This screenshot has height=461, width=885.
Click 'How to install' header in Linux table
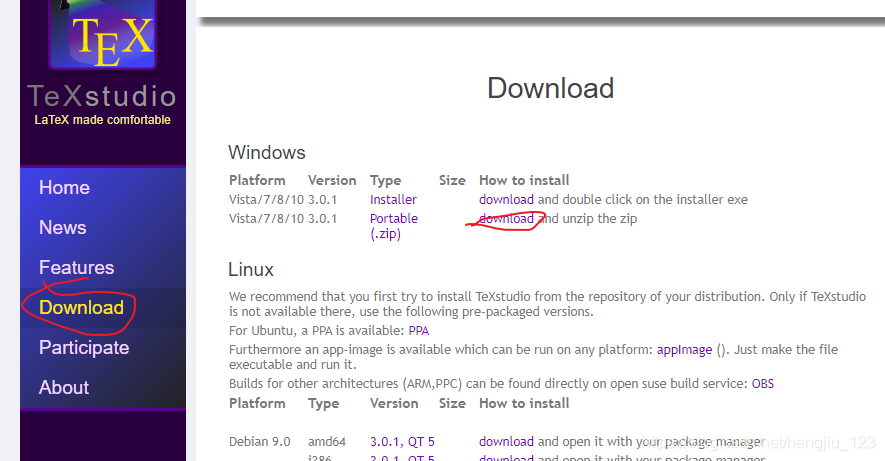coord(524,403)
